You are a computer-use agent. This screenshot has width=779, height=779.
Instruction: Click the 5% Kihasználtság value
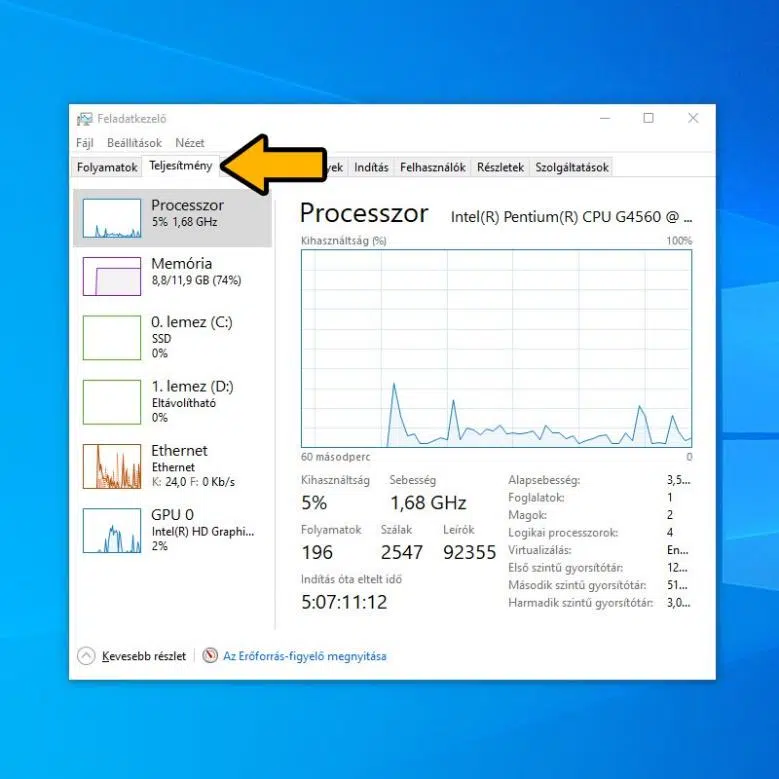pos(314,503)
